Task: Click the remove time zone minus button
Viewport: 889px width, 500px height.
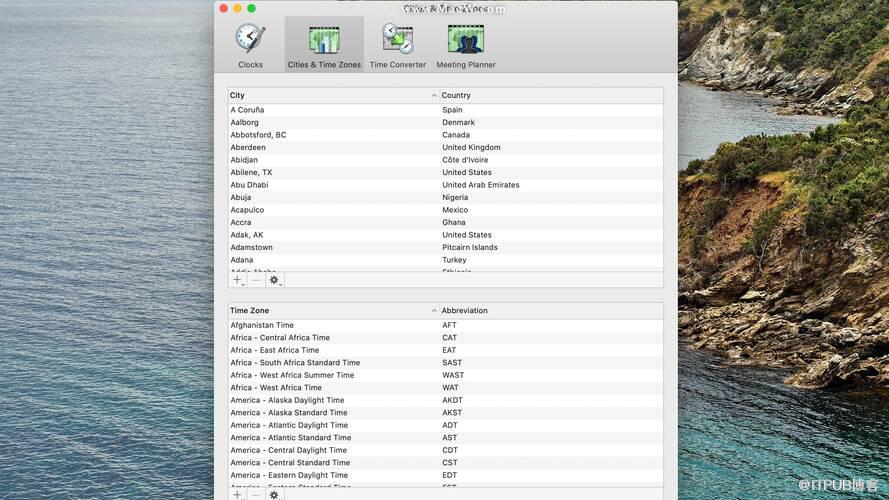Action: pyautogui.click(x=256, y=495)
